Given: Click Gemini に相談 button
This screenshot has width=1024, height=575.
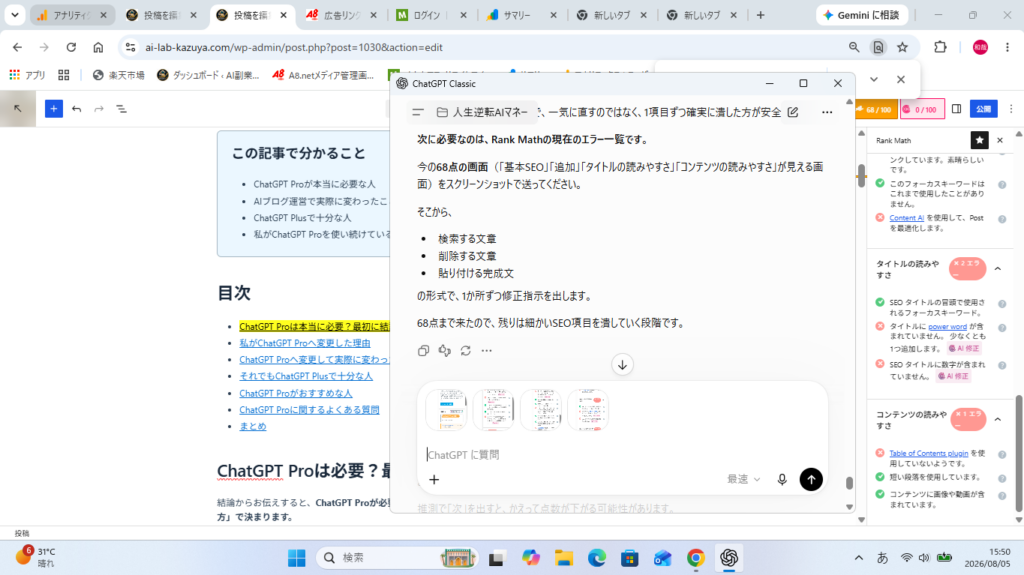Looking at the screenshot, I should click(862, 15).
